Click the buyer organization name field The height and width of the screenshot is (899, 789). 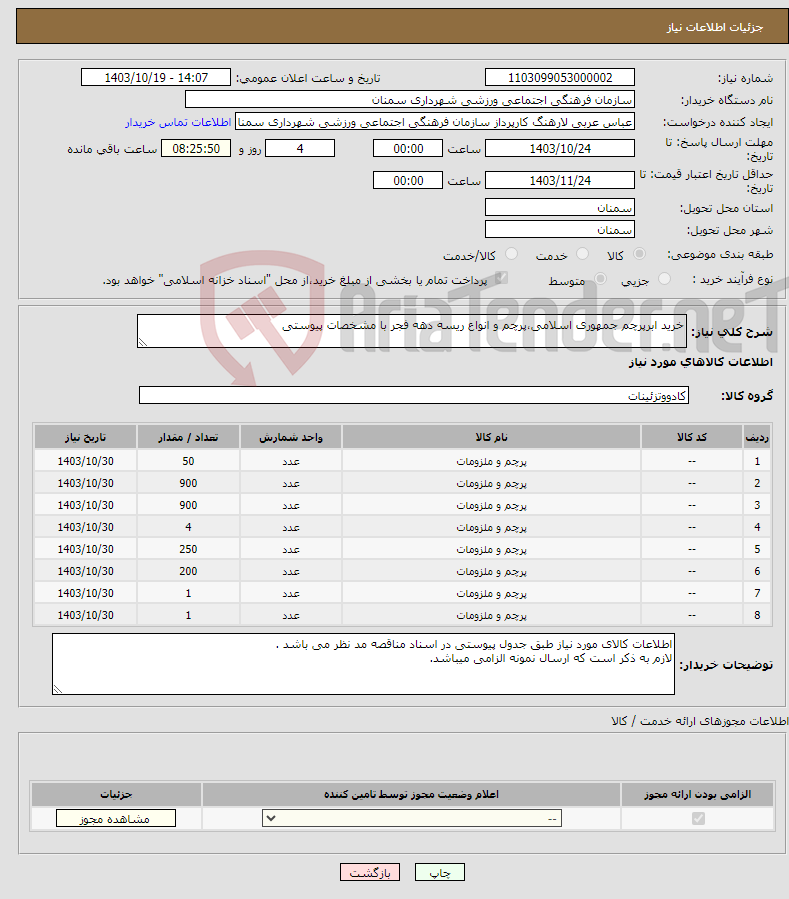[409, 100]
